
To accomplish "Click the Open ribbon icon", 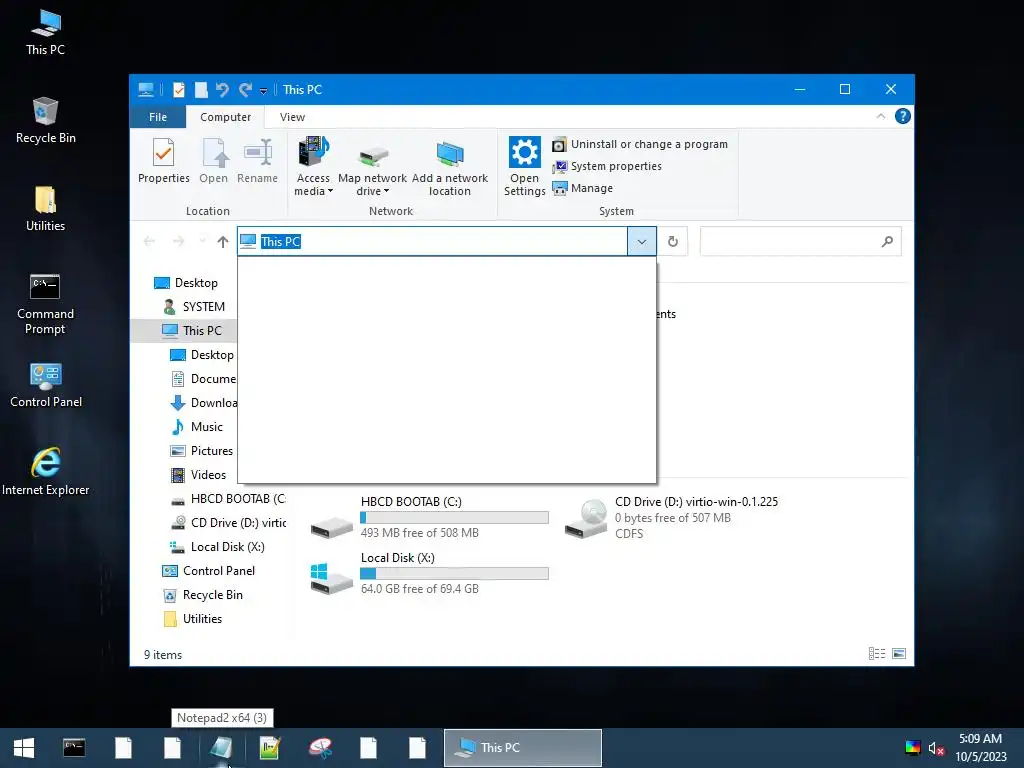I will [214, 161].
